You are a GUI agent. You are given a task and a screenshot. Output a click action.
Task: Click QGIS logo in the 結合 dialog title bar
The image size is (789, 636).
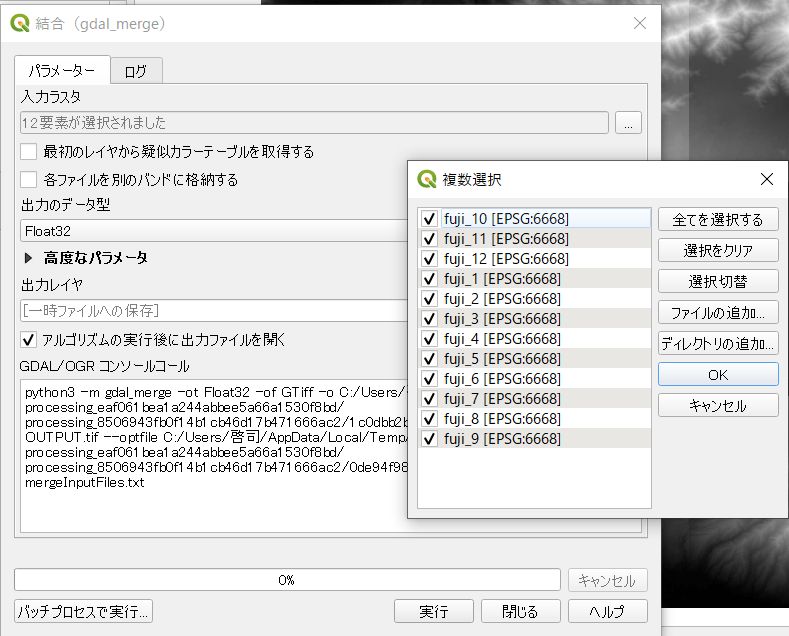coord(20,23)
